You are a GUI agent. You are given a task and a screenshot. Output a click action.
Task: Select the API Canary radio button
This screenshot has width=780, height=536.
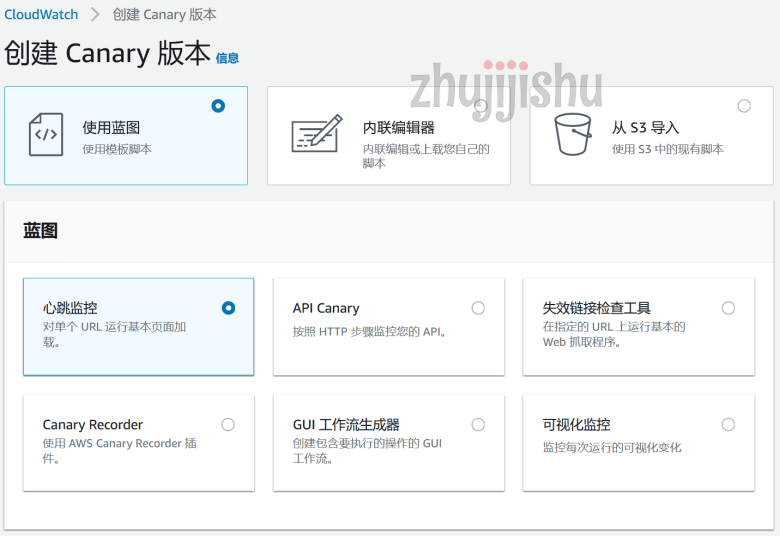[478, 308]
